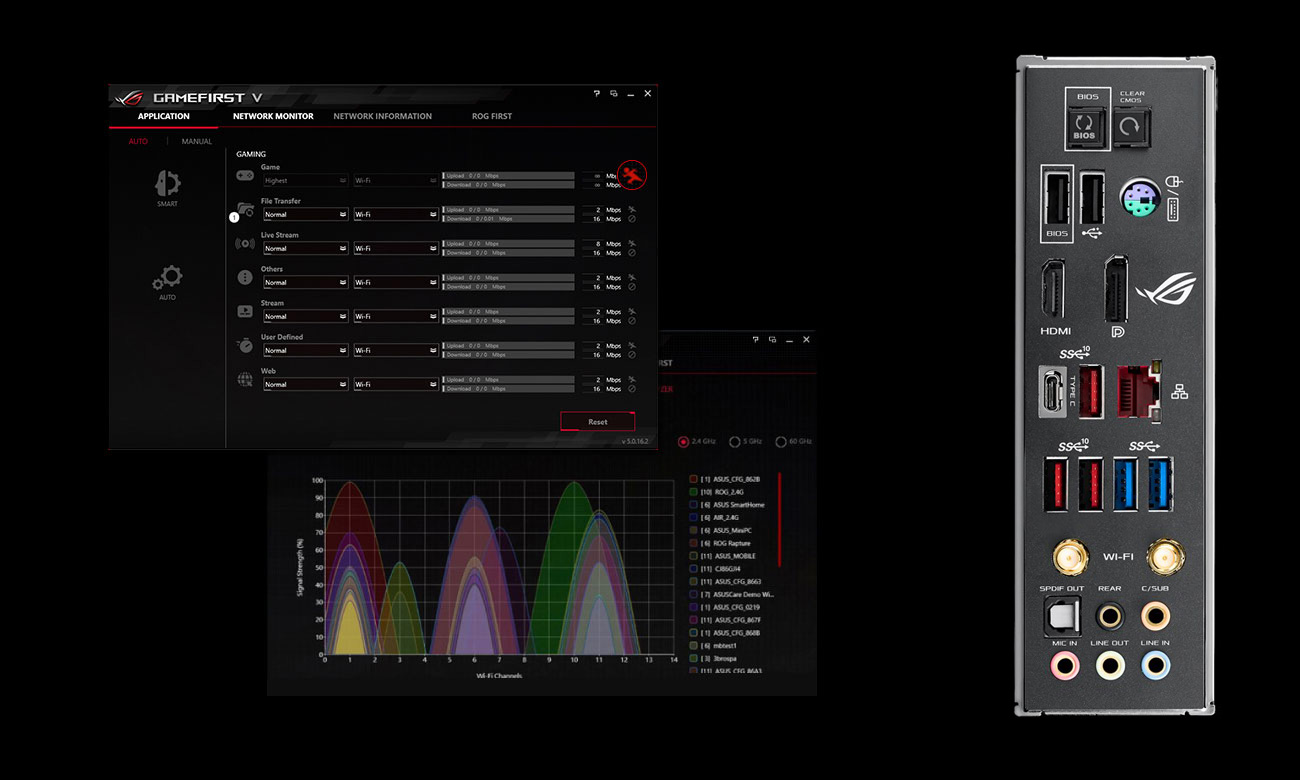Click the block icon for Stream

pos(632,321)
